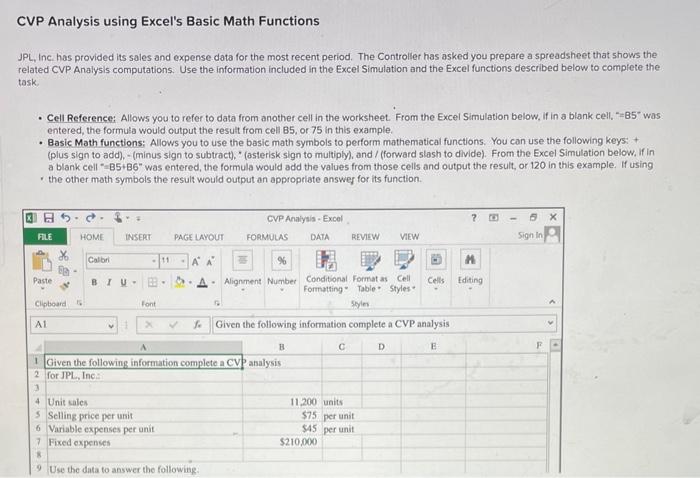Select column C header
This screenshot has height=478, width=700.
pos(342,347)
